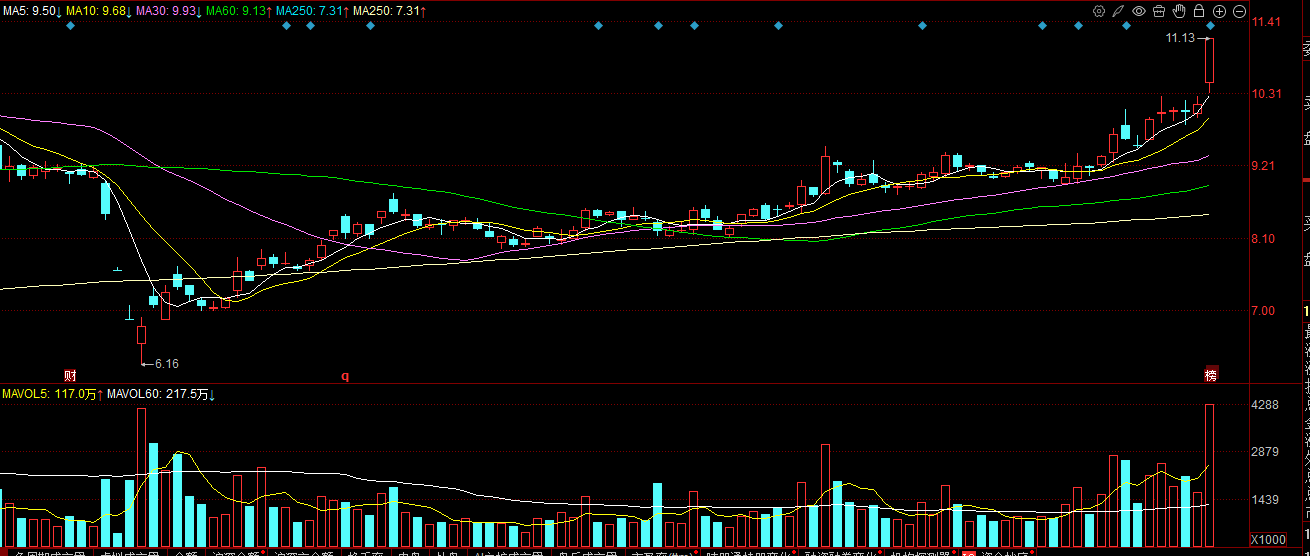Click the 11.41 price axis label
This screenshot has height=556, width=1310.
(1267, 21)
